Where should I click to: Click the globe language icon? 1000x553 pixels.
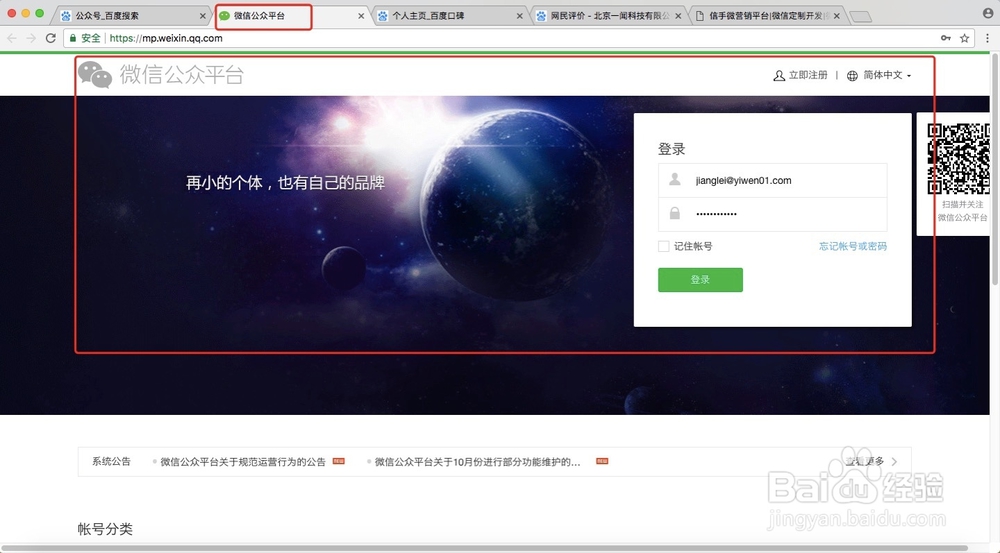coord(852,76)
